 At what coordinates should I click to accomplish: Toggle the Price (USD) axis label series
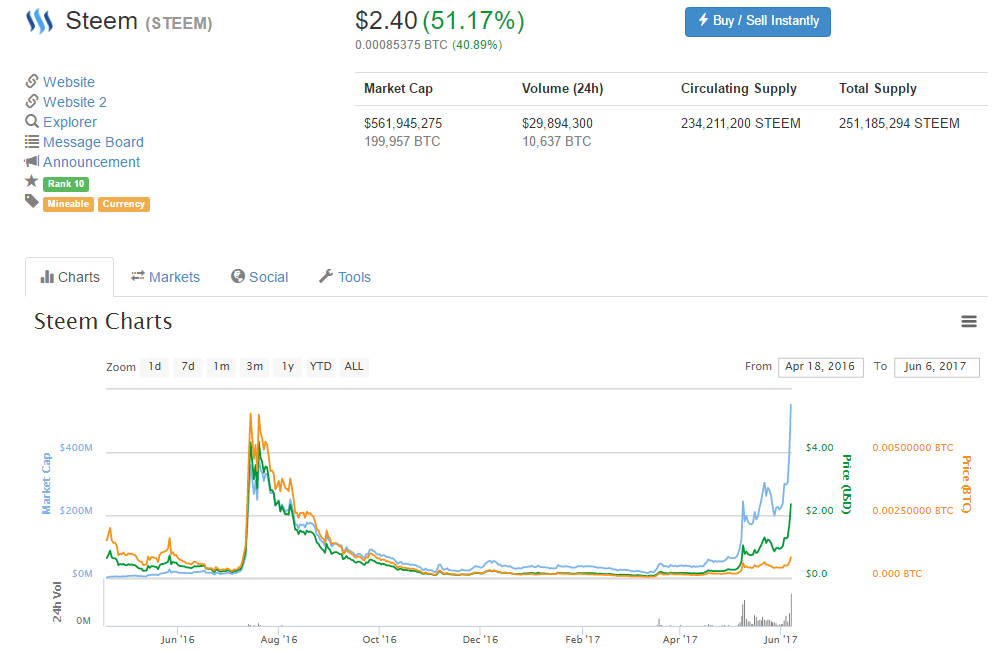(x=846, y=484)
